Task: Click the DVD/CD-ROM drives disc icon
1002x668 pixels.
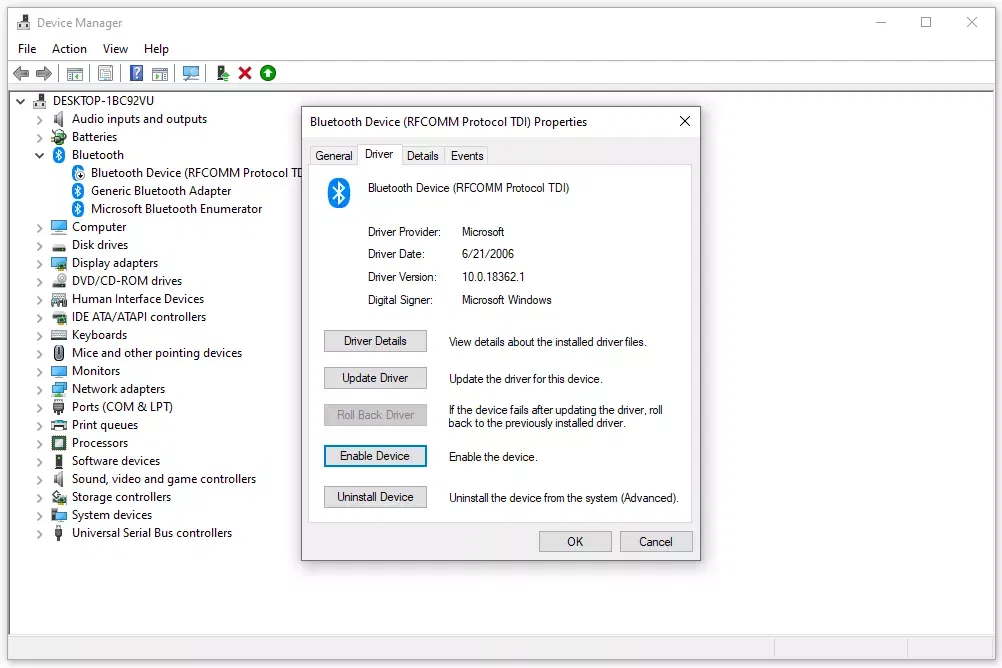Action: (x=59, y=281)
